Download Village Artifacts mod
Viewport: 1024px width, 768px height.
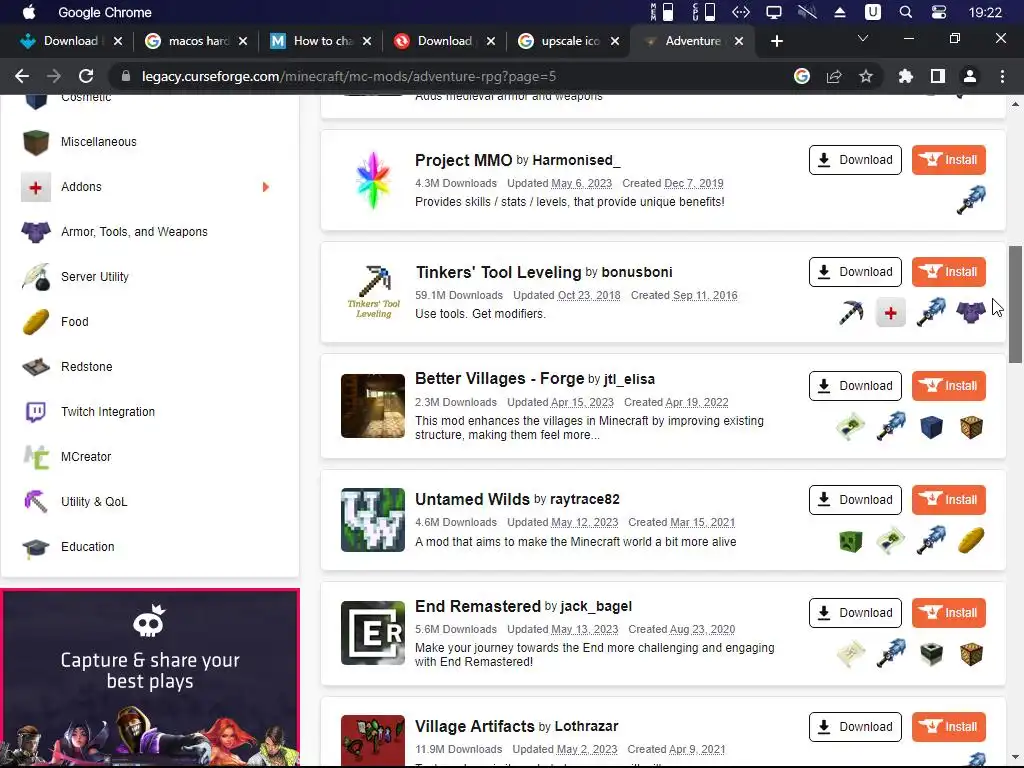pos(855,727)
